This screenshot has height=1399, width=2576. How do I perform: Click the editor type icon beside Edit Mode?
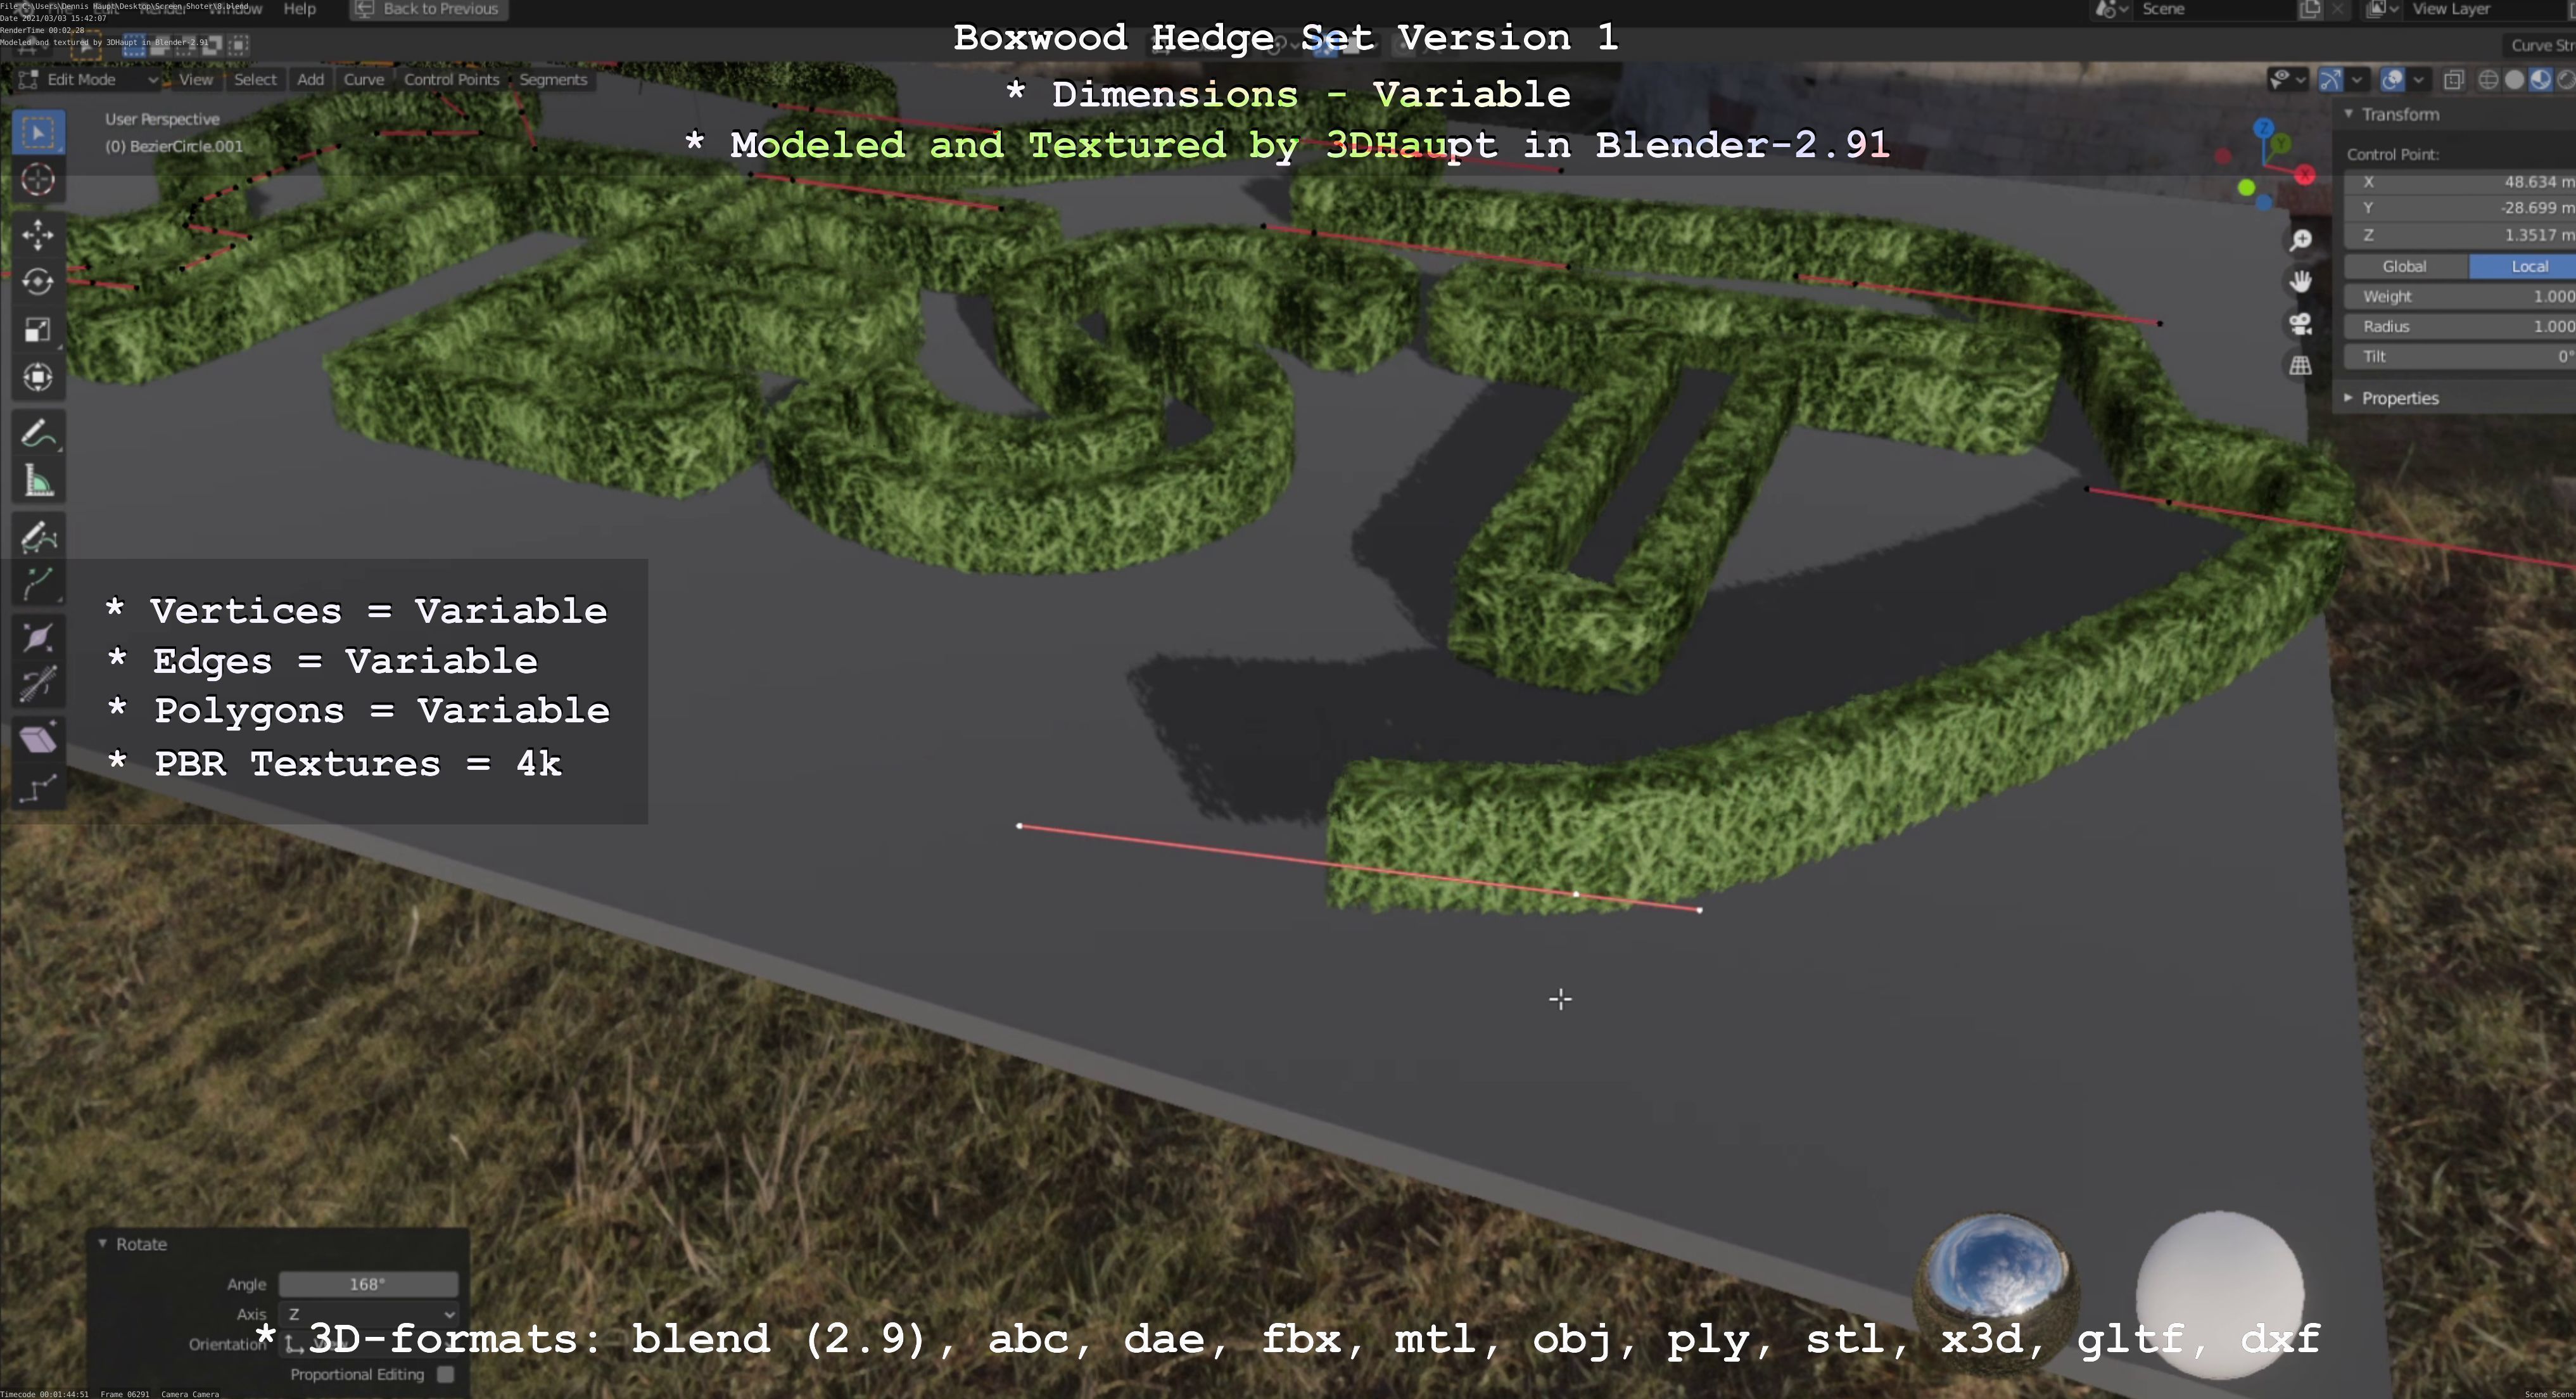click(x=29, y=79)
